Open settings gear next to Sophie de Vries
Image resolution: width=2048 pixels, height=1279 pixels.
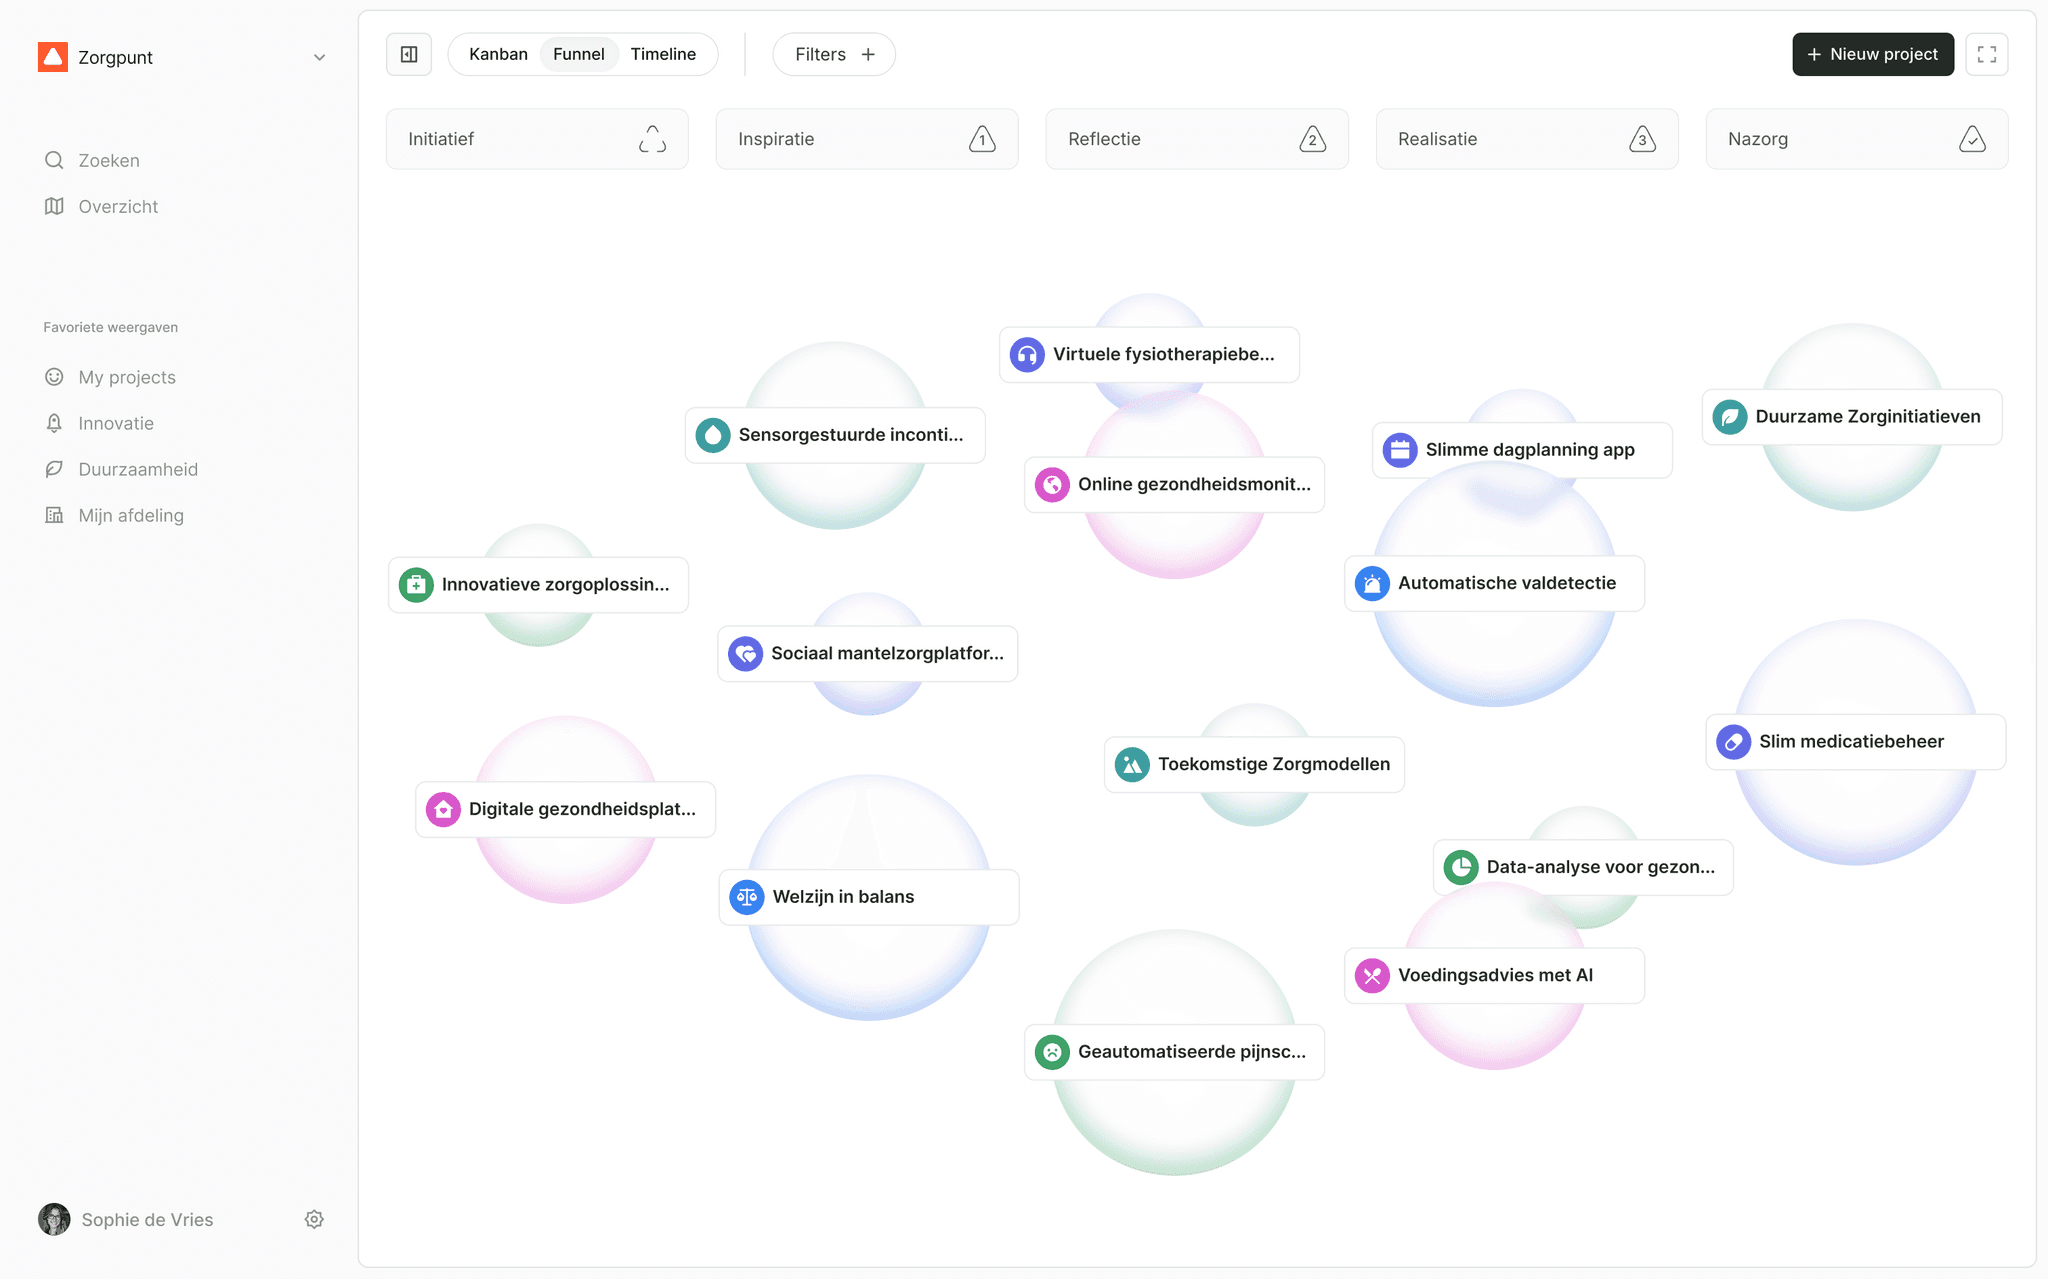(x=314, y=1219)
